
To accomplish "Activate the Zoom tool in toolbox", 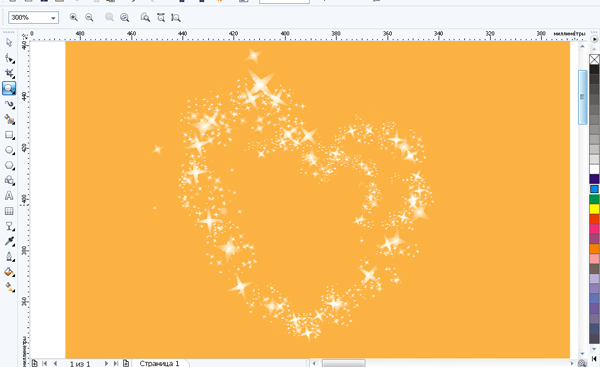I will pos(9,88).
